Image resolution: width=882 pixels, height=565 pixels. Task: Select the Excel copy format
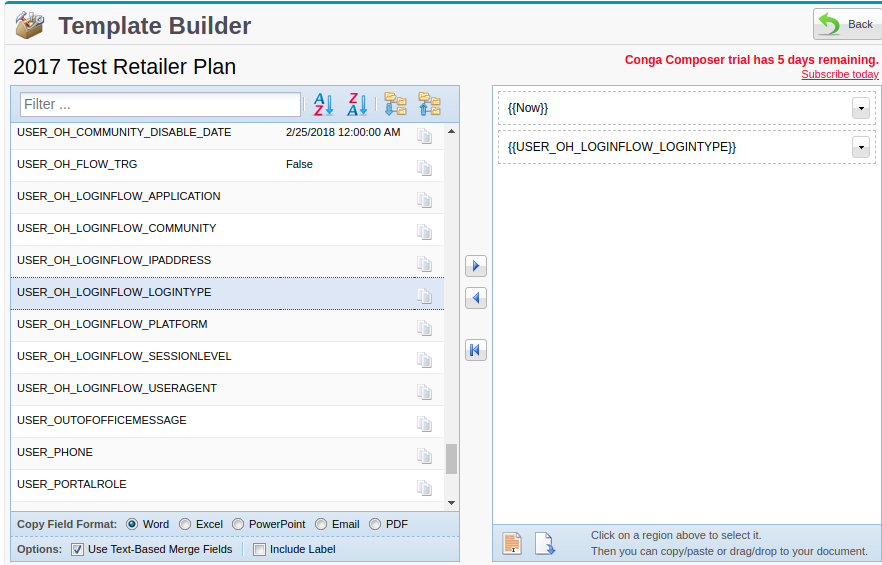pos(186,524)
